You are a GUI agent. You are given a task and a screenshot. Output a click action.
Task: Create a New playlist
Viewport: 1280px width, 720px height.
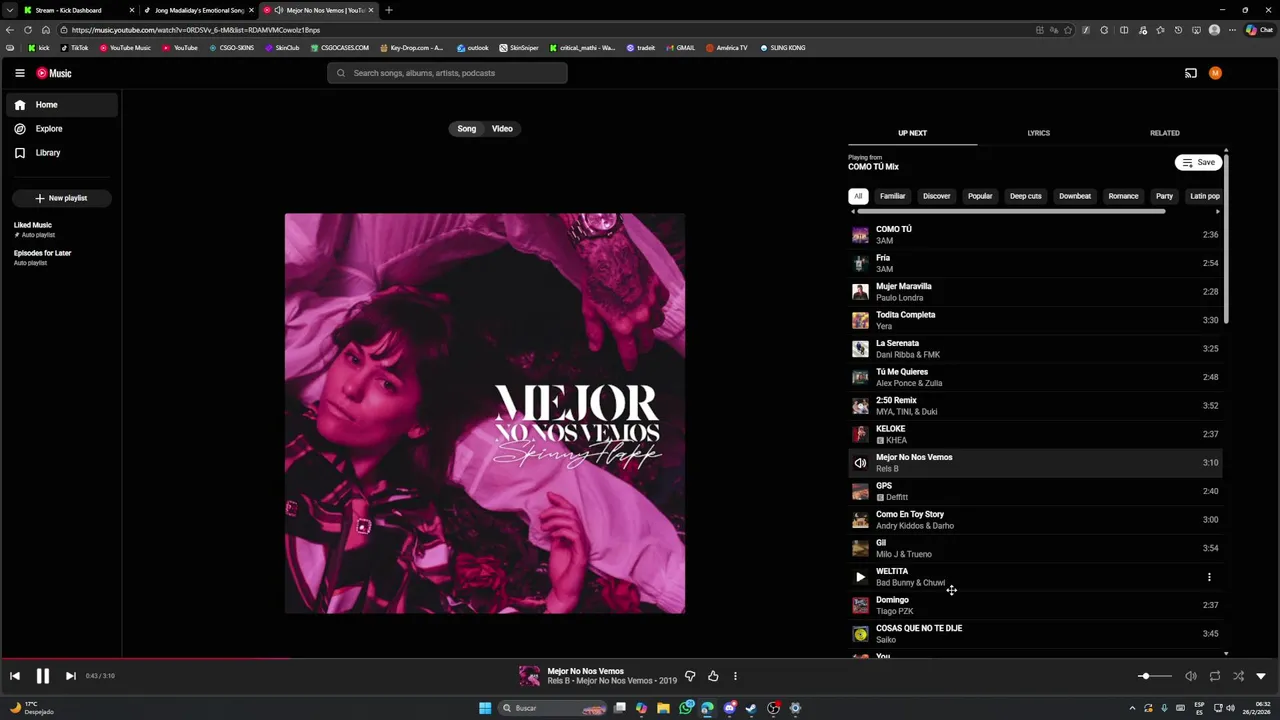point(61,198)
